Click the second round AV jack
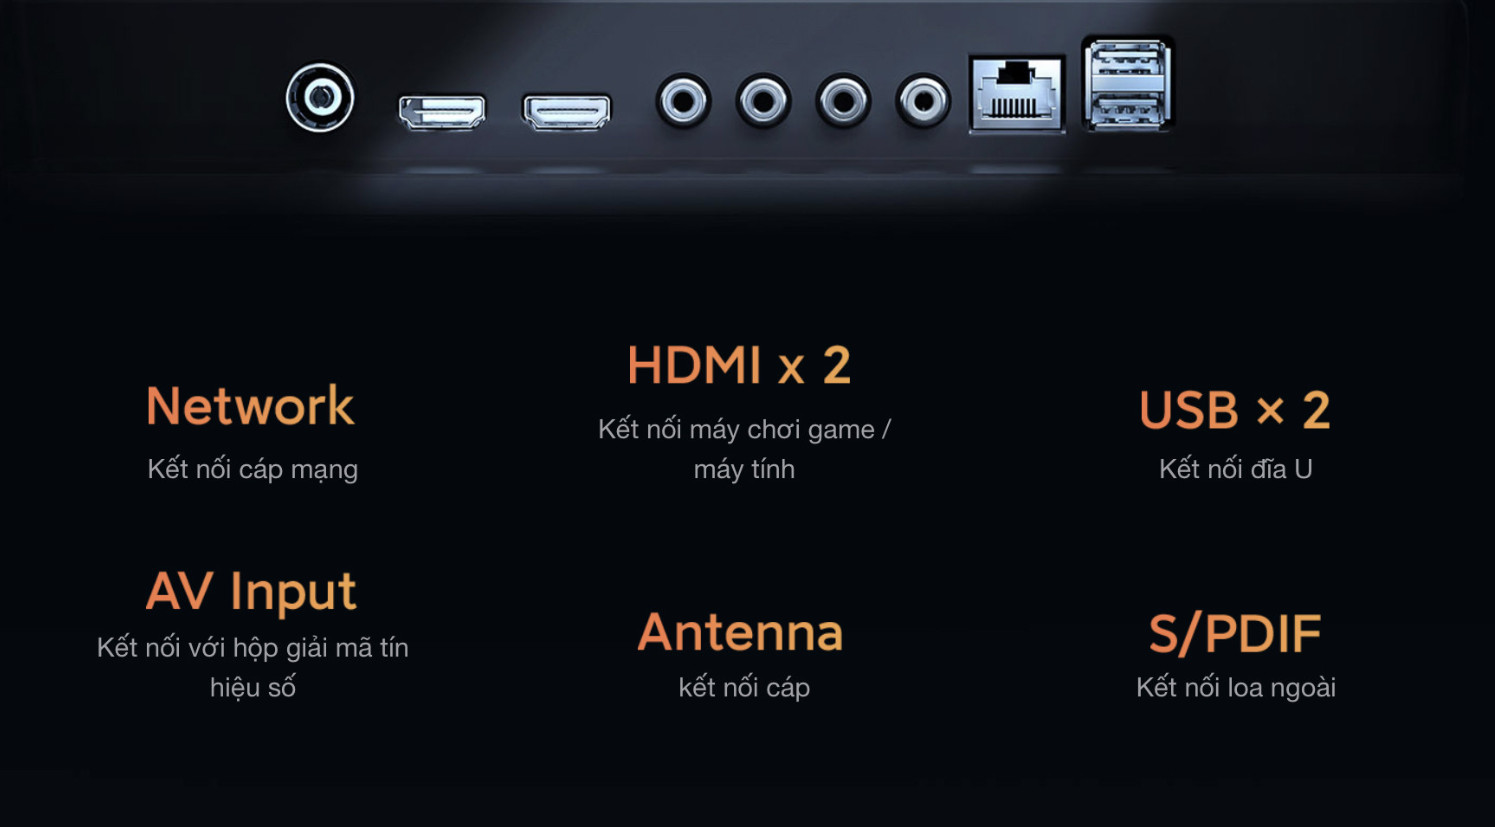The height and width of the screenshot is (827, 1495). pyautogui.click(x=764, y=101)
